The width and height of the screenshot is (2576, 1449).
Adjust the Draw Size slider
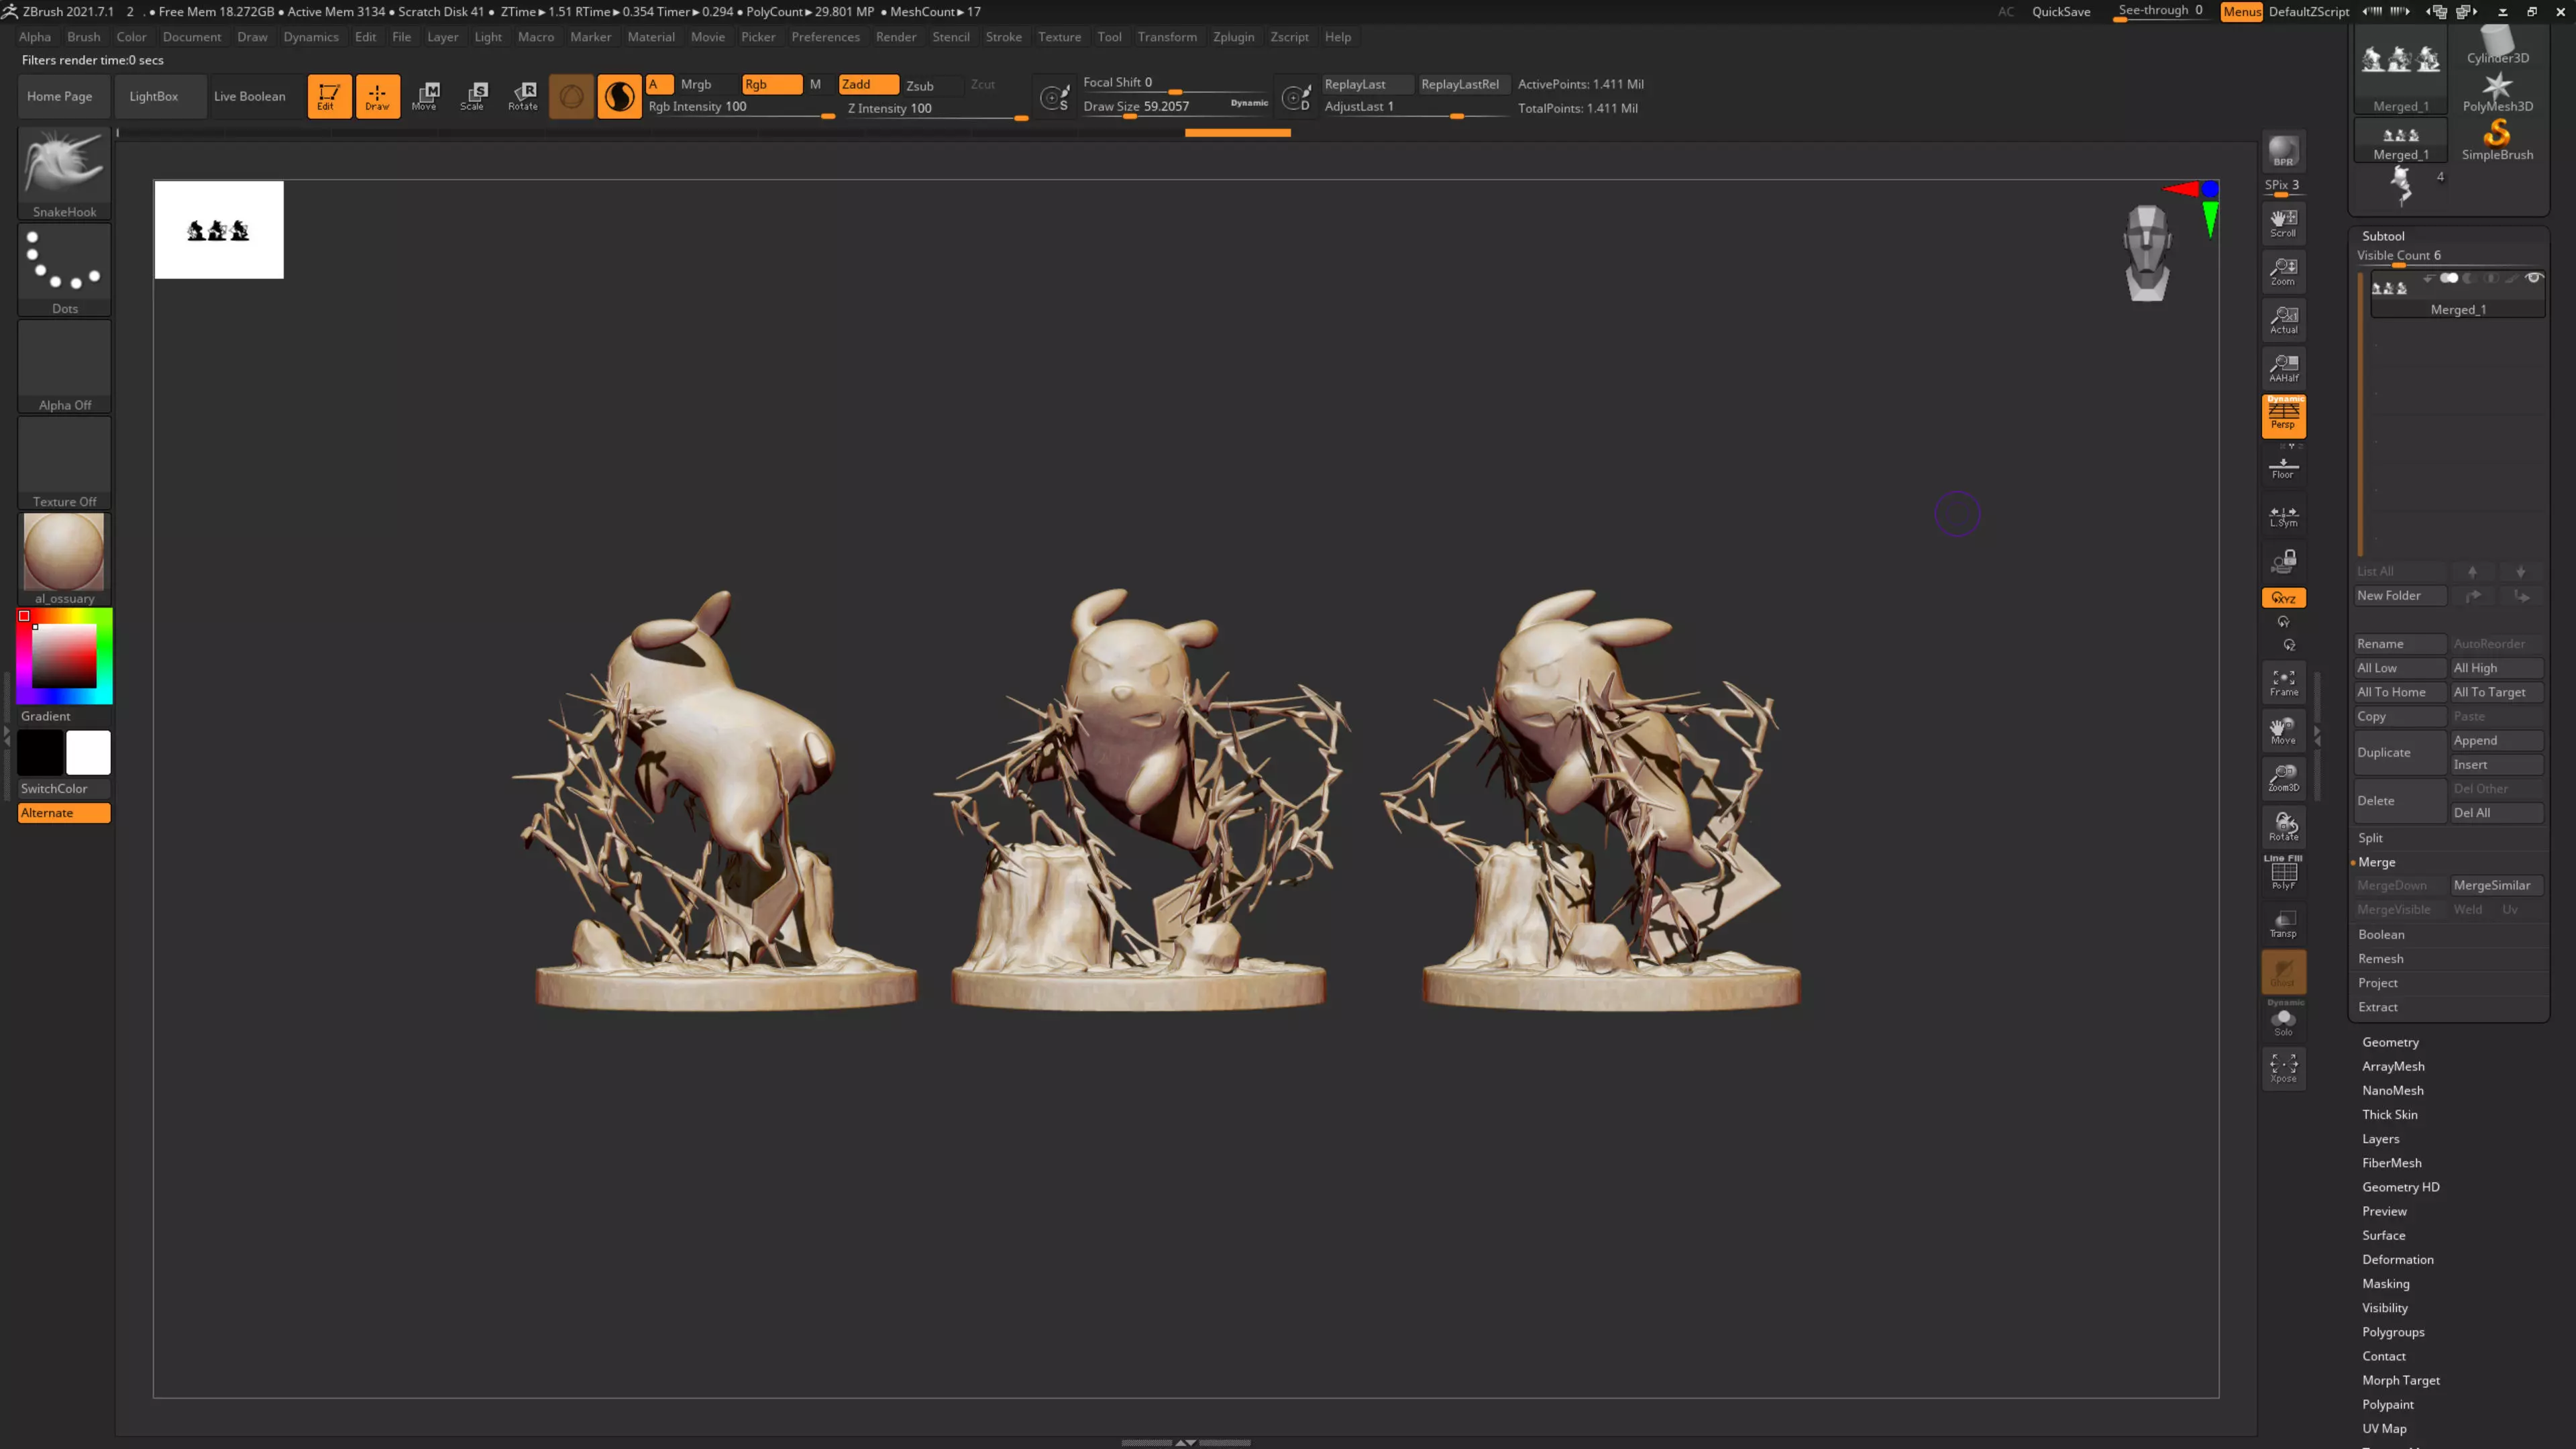point(1176,107)
